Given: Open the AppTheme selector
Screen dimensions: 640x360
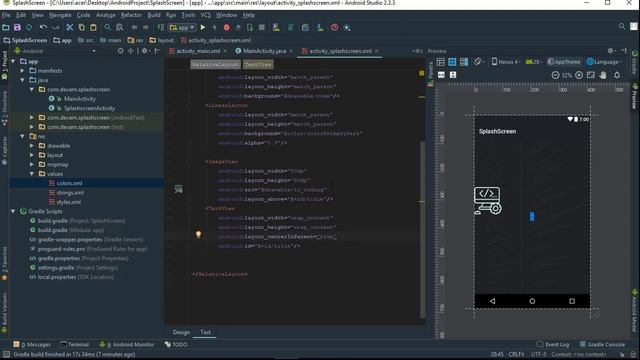Looking at the screenshot, I should (x=564, y=62).
